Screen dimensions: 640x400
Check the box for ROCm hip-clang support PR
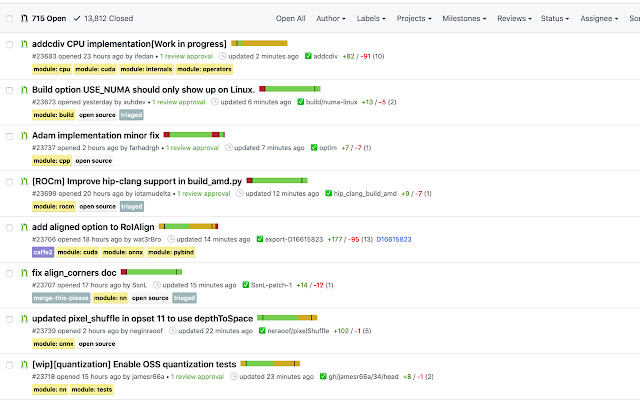9,182
